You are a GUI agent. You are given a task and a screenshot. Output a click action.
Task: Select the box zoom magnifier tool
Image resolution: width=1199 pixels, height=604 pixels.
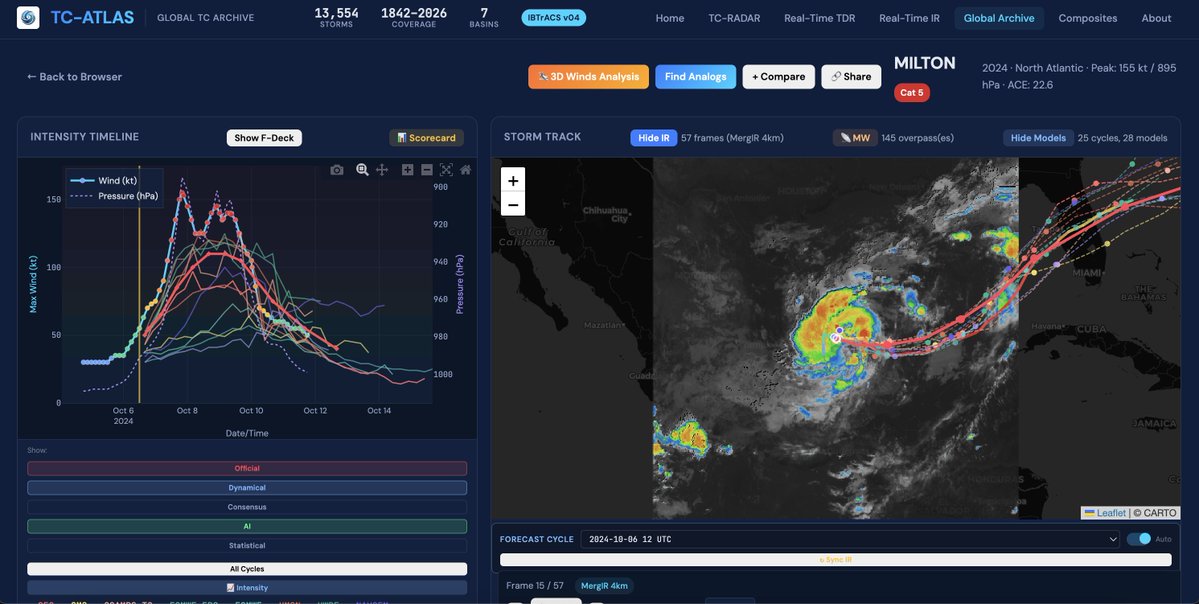pyautogui.click(x=362, y=170)
